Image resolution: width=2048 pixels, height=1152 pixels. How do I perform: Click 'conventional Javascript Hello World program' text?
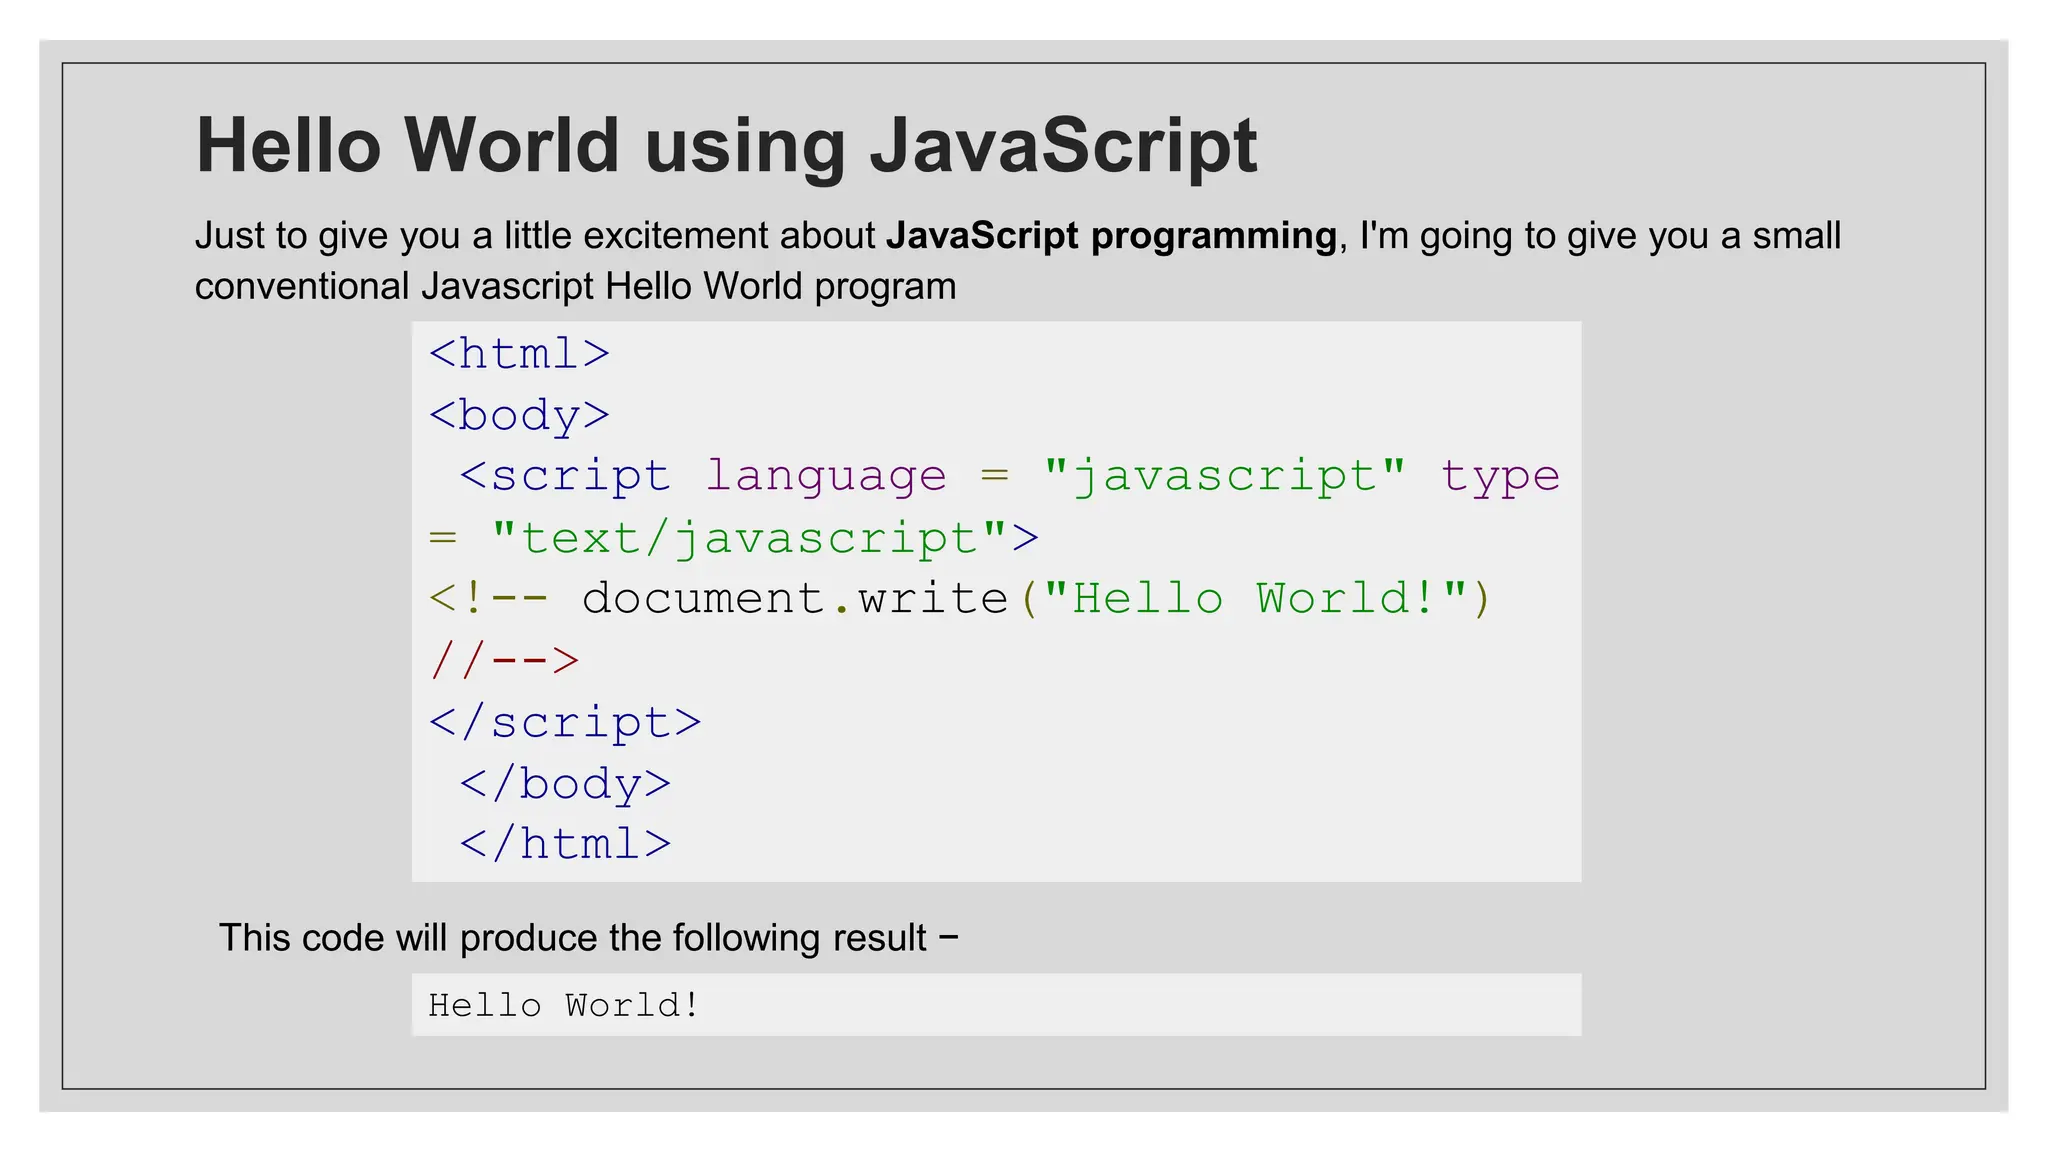(575, 287)
